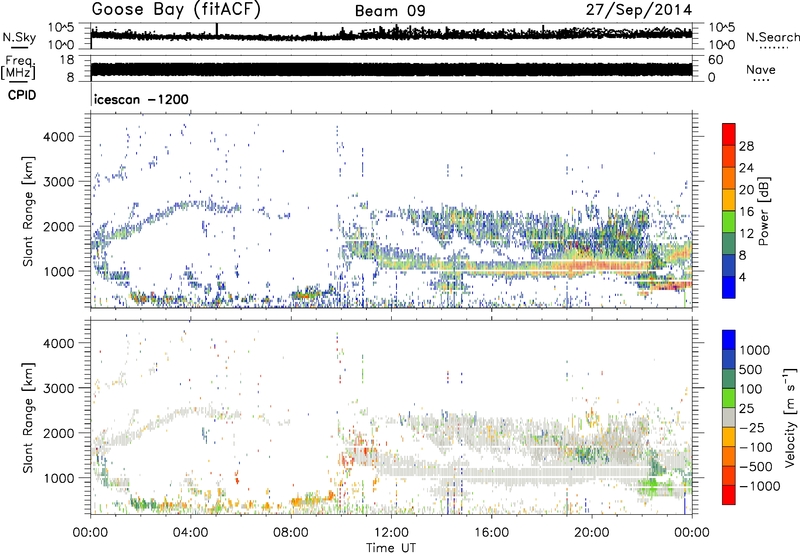
Task: Click the '-1000' velocity colorbar tick
Action: click(760, 486)
